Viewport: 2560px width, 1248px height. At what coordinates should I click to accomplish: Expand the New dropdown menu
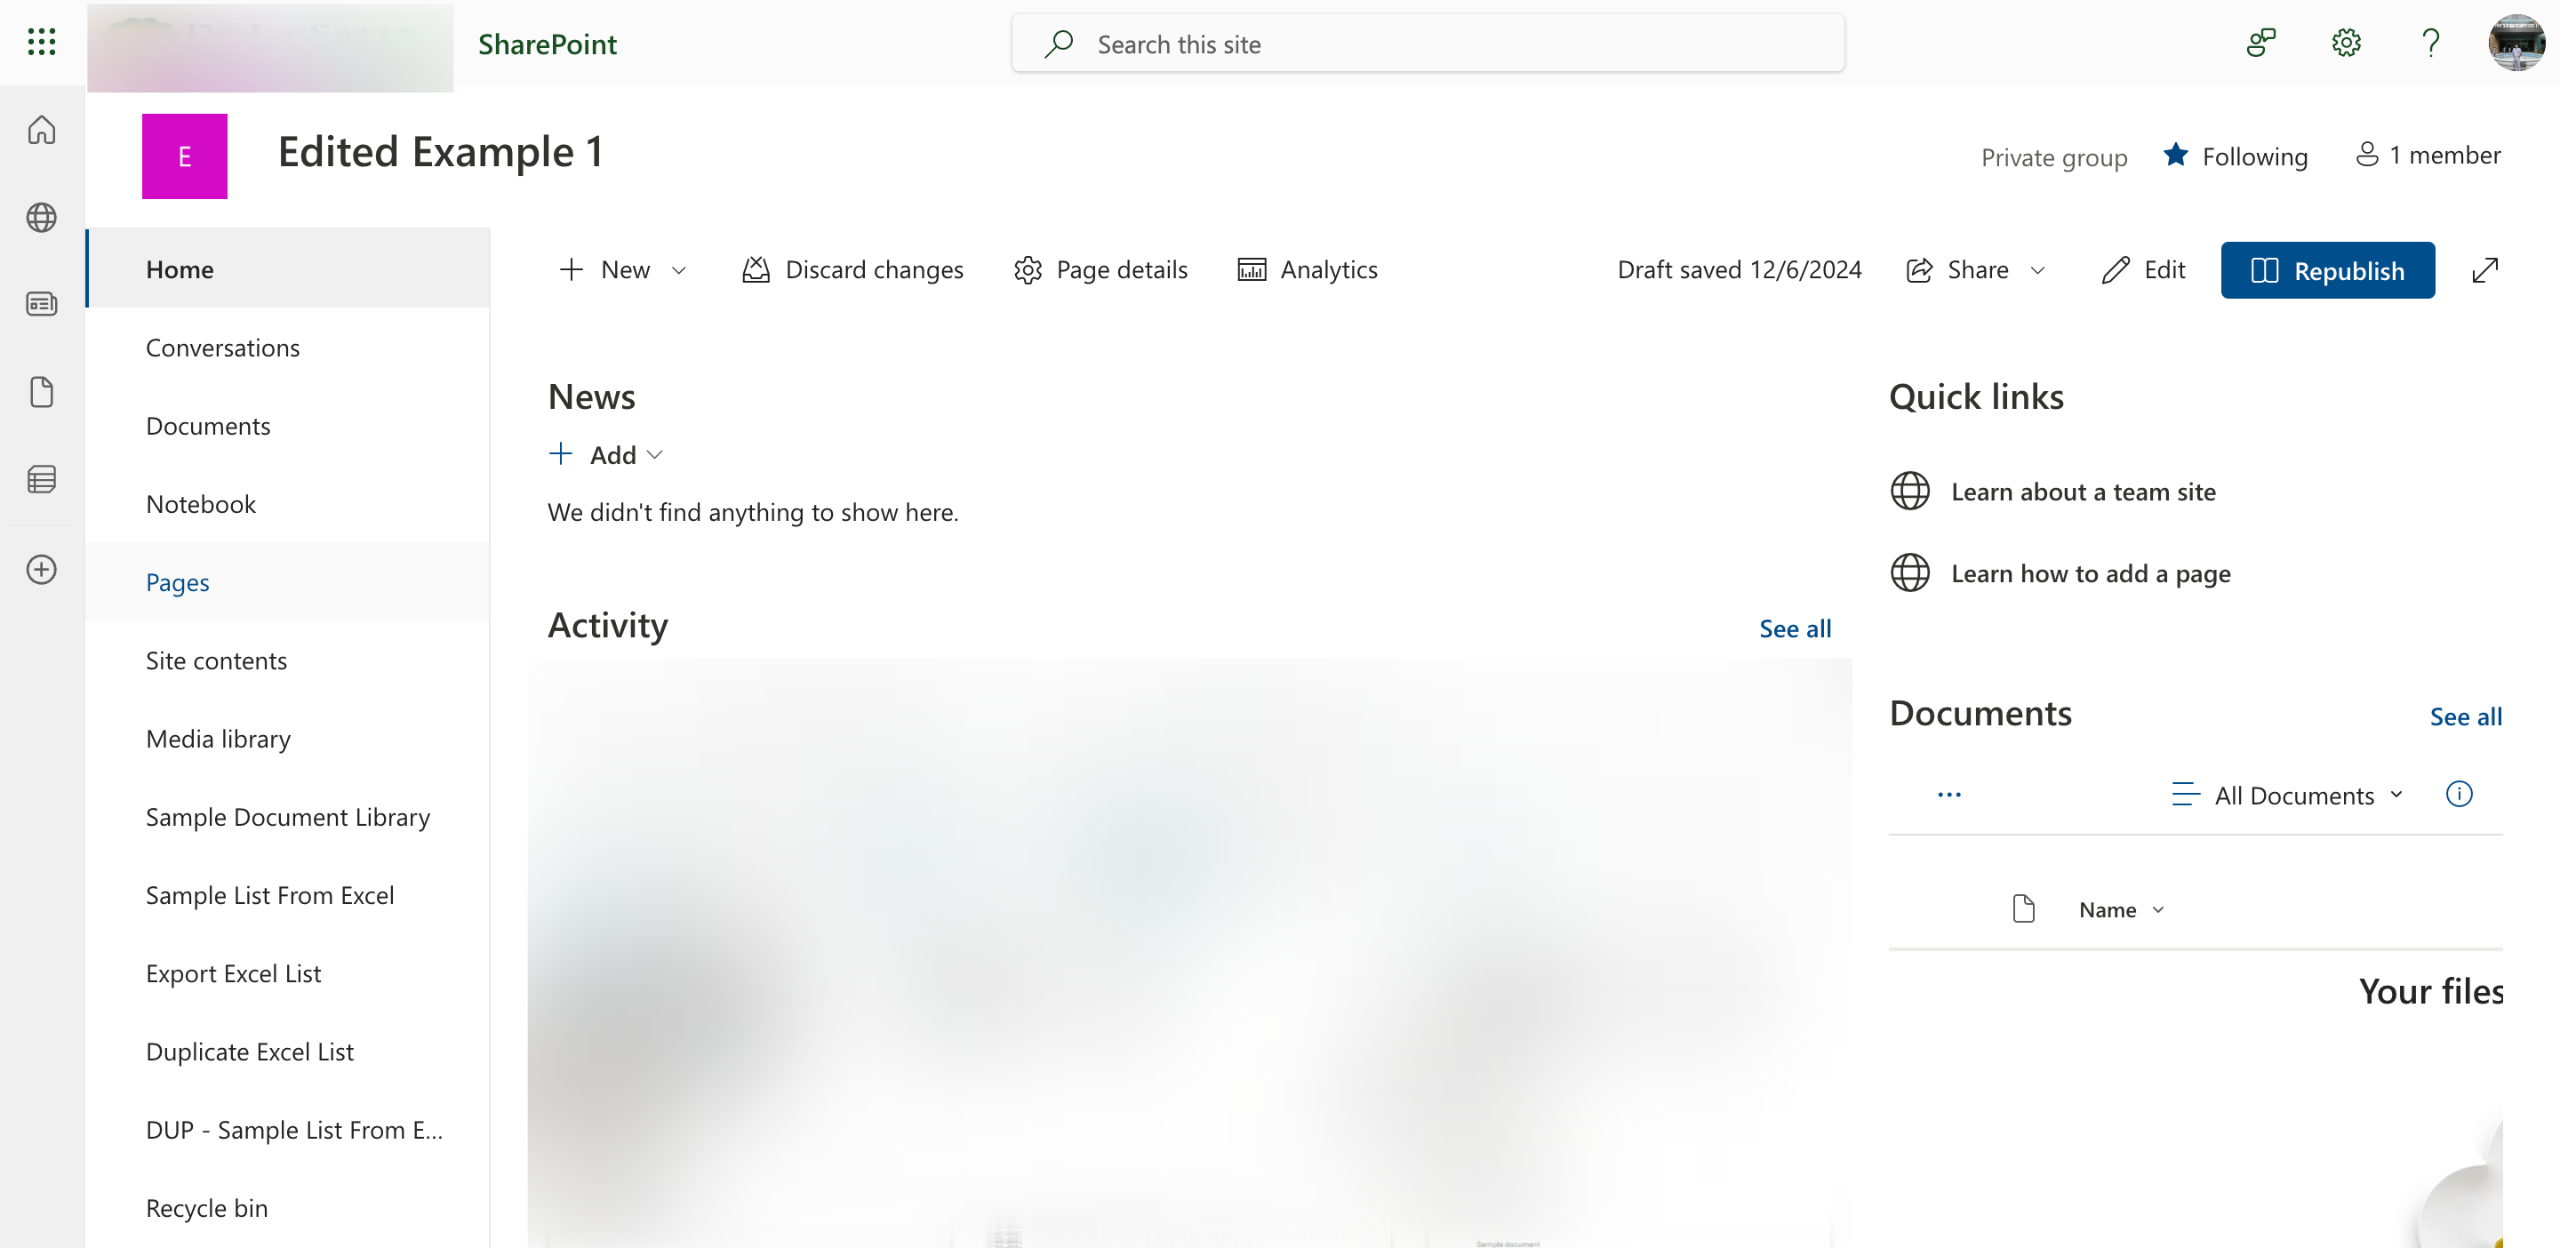click(x=623, y=270)
